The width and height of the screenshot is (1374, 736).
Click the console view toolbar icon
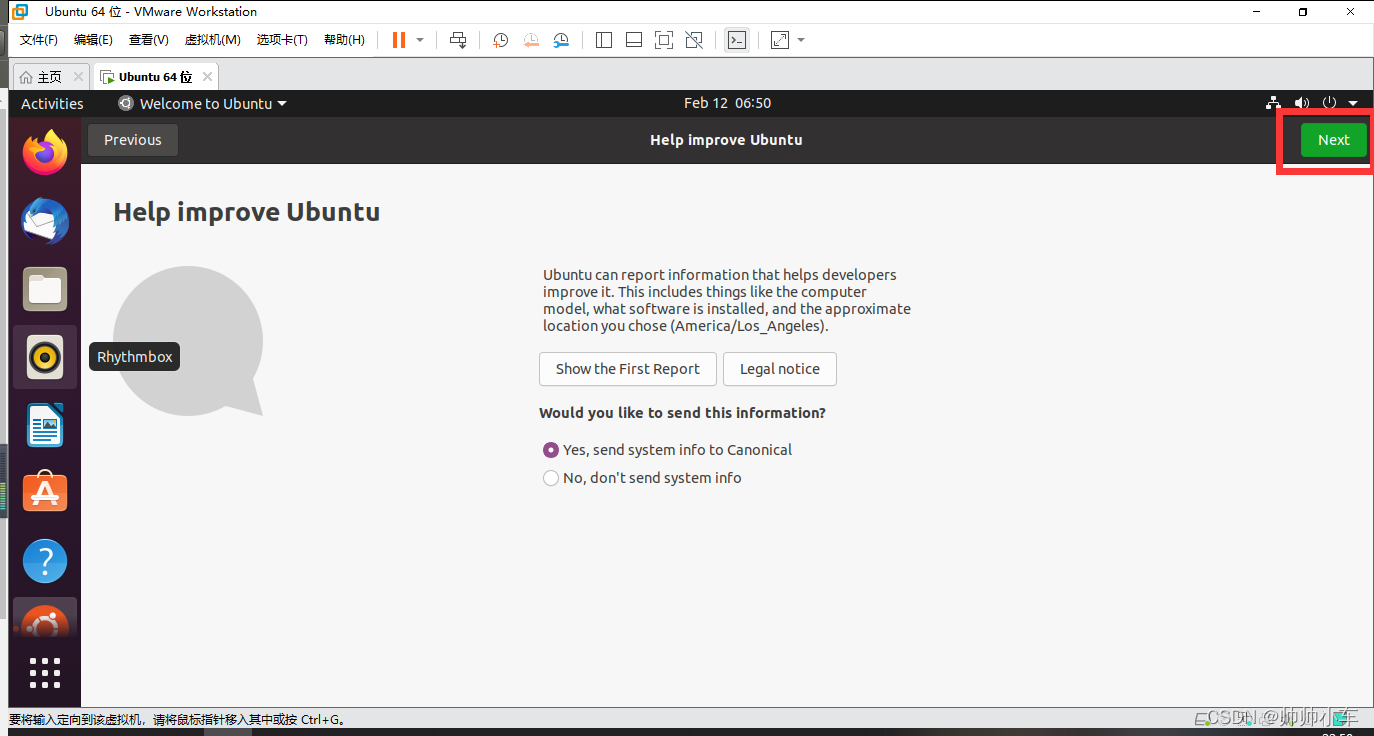[x=737, y=40]
